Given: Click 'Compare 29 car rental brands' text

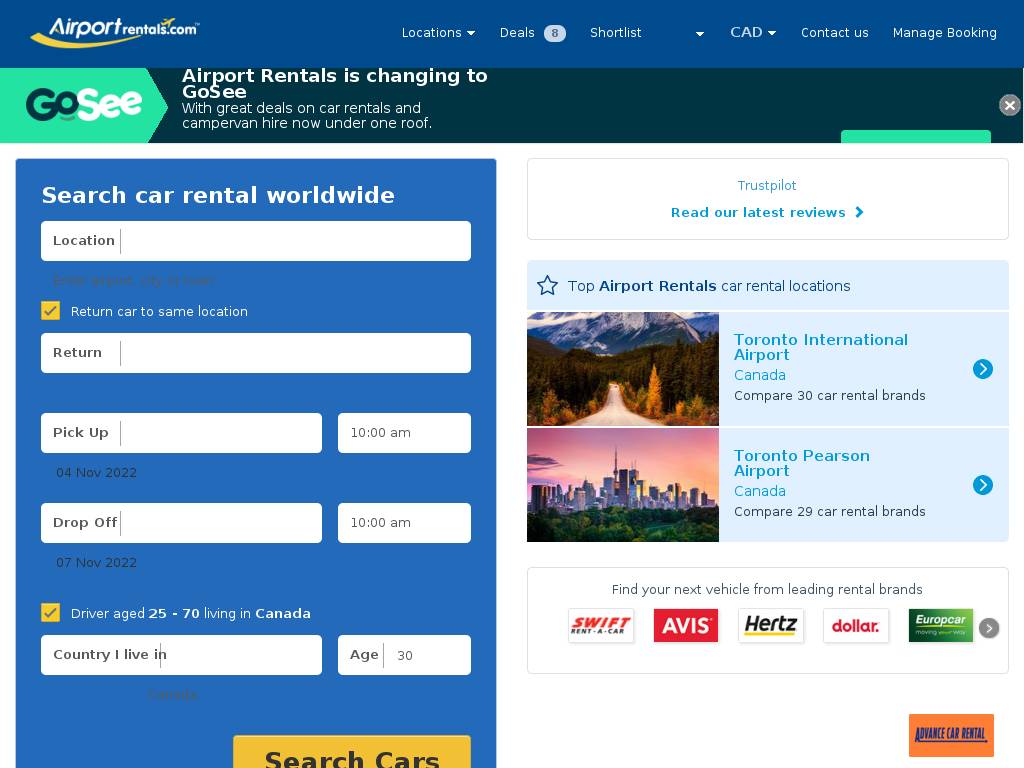Looking at the screenshot, I should 829,511.
